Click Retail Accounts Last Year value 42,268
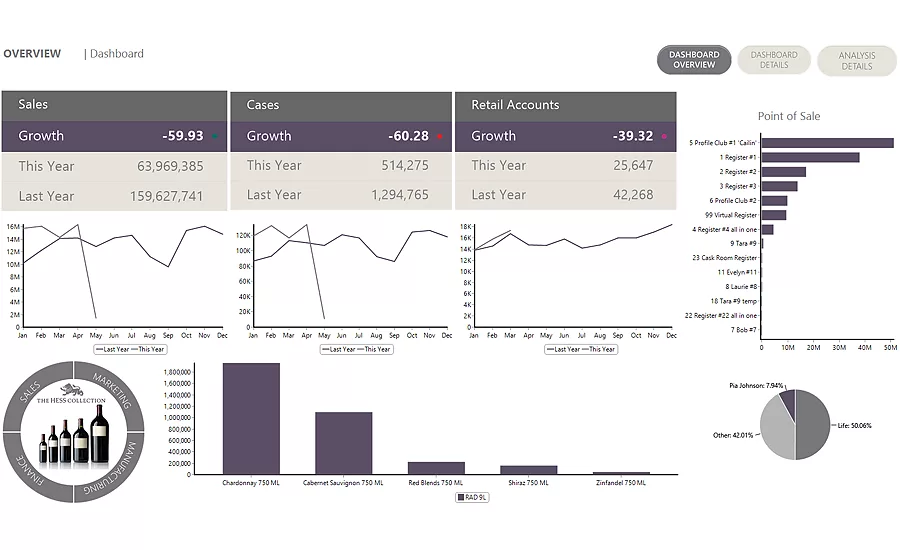900x550 pixels. point(633,195)
